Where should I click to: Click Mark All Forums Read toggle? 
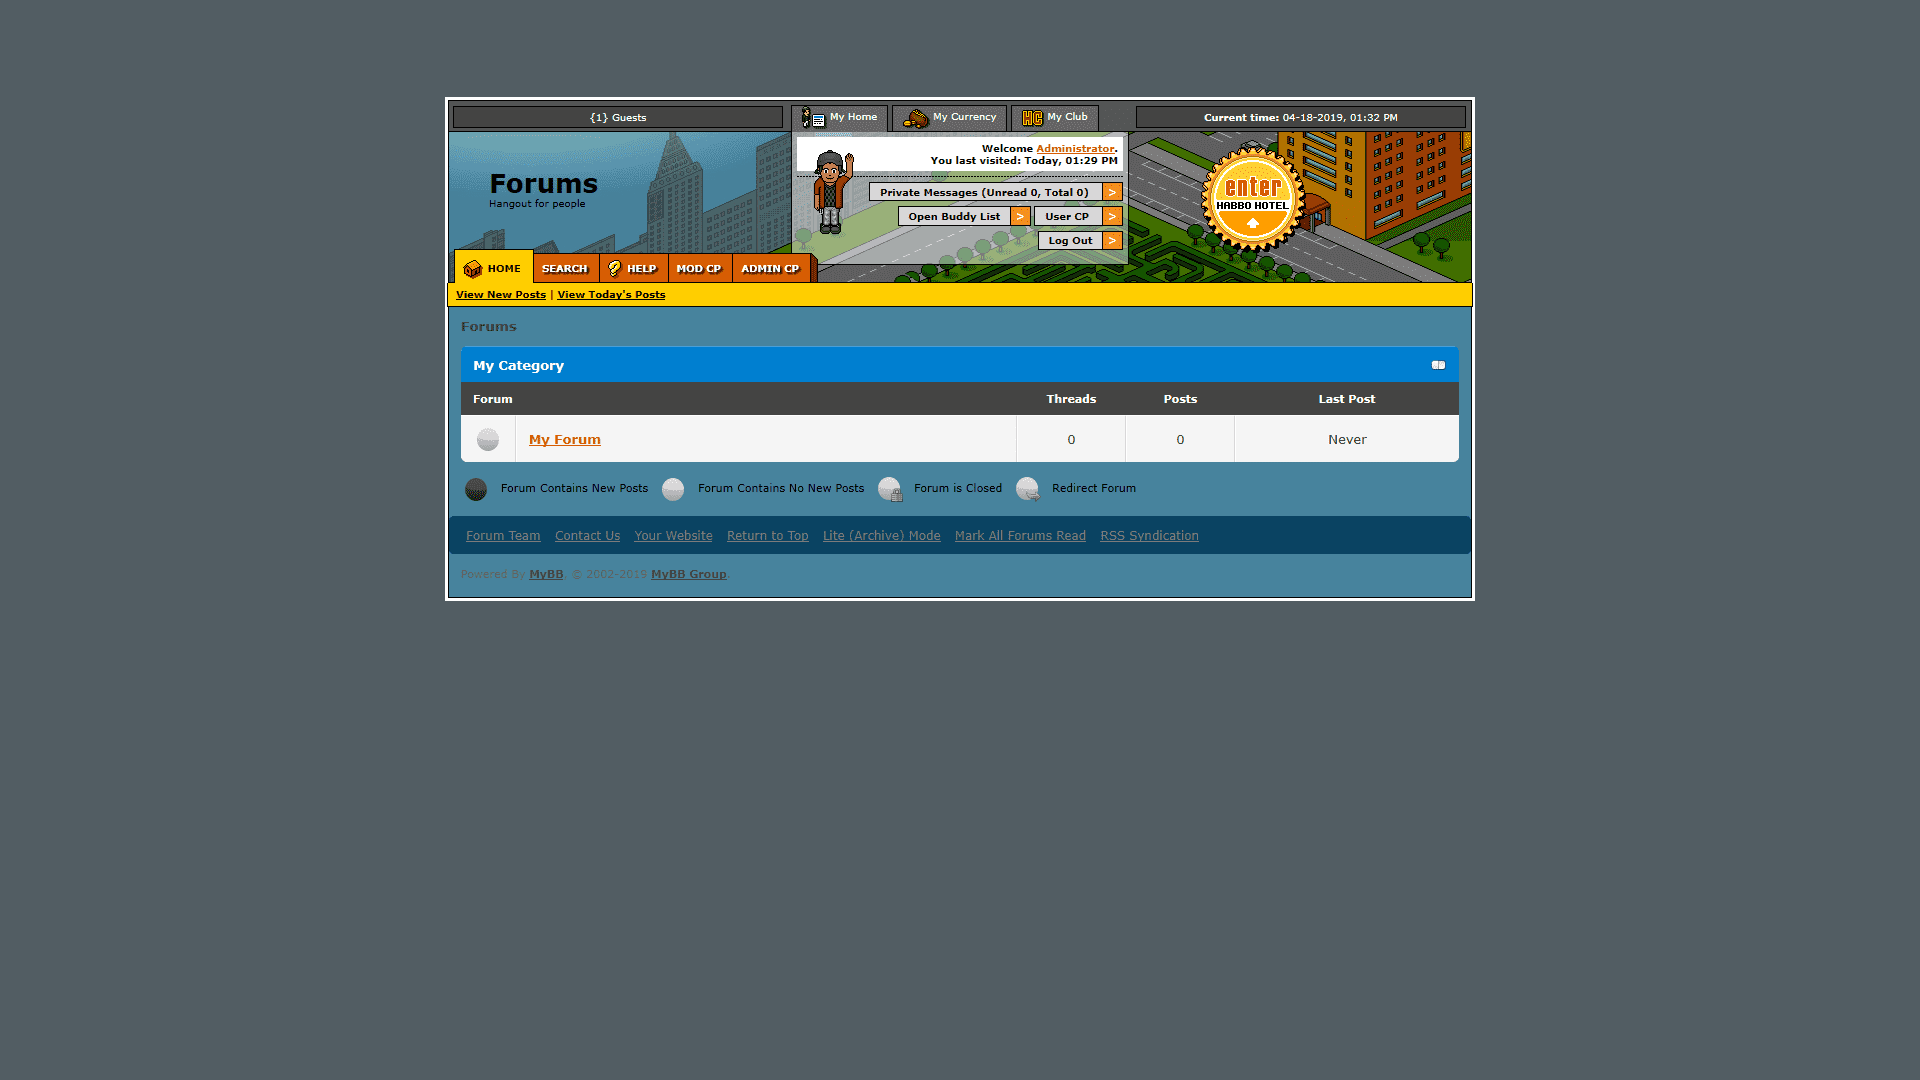pos(1021,535)
